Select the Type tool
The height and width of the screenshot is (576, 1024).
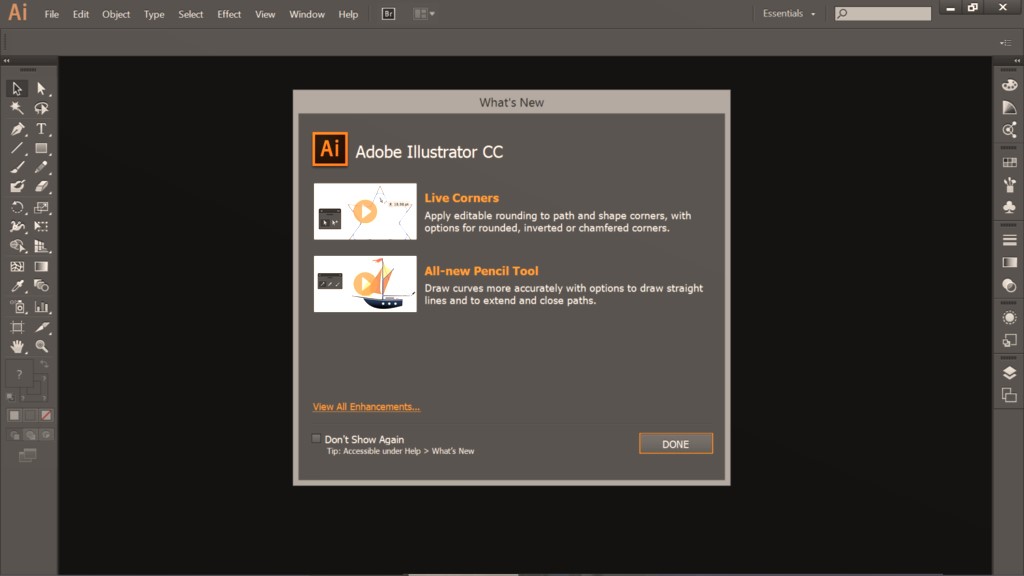(41, 129)
